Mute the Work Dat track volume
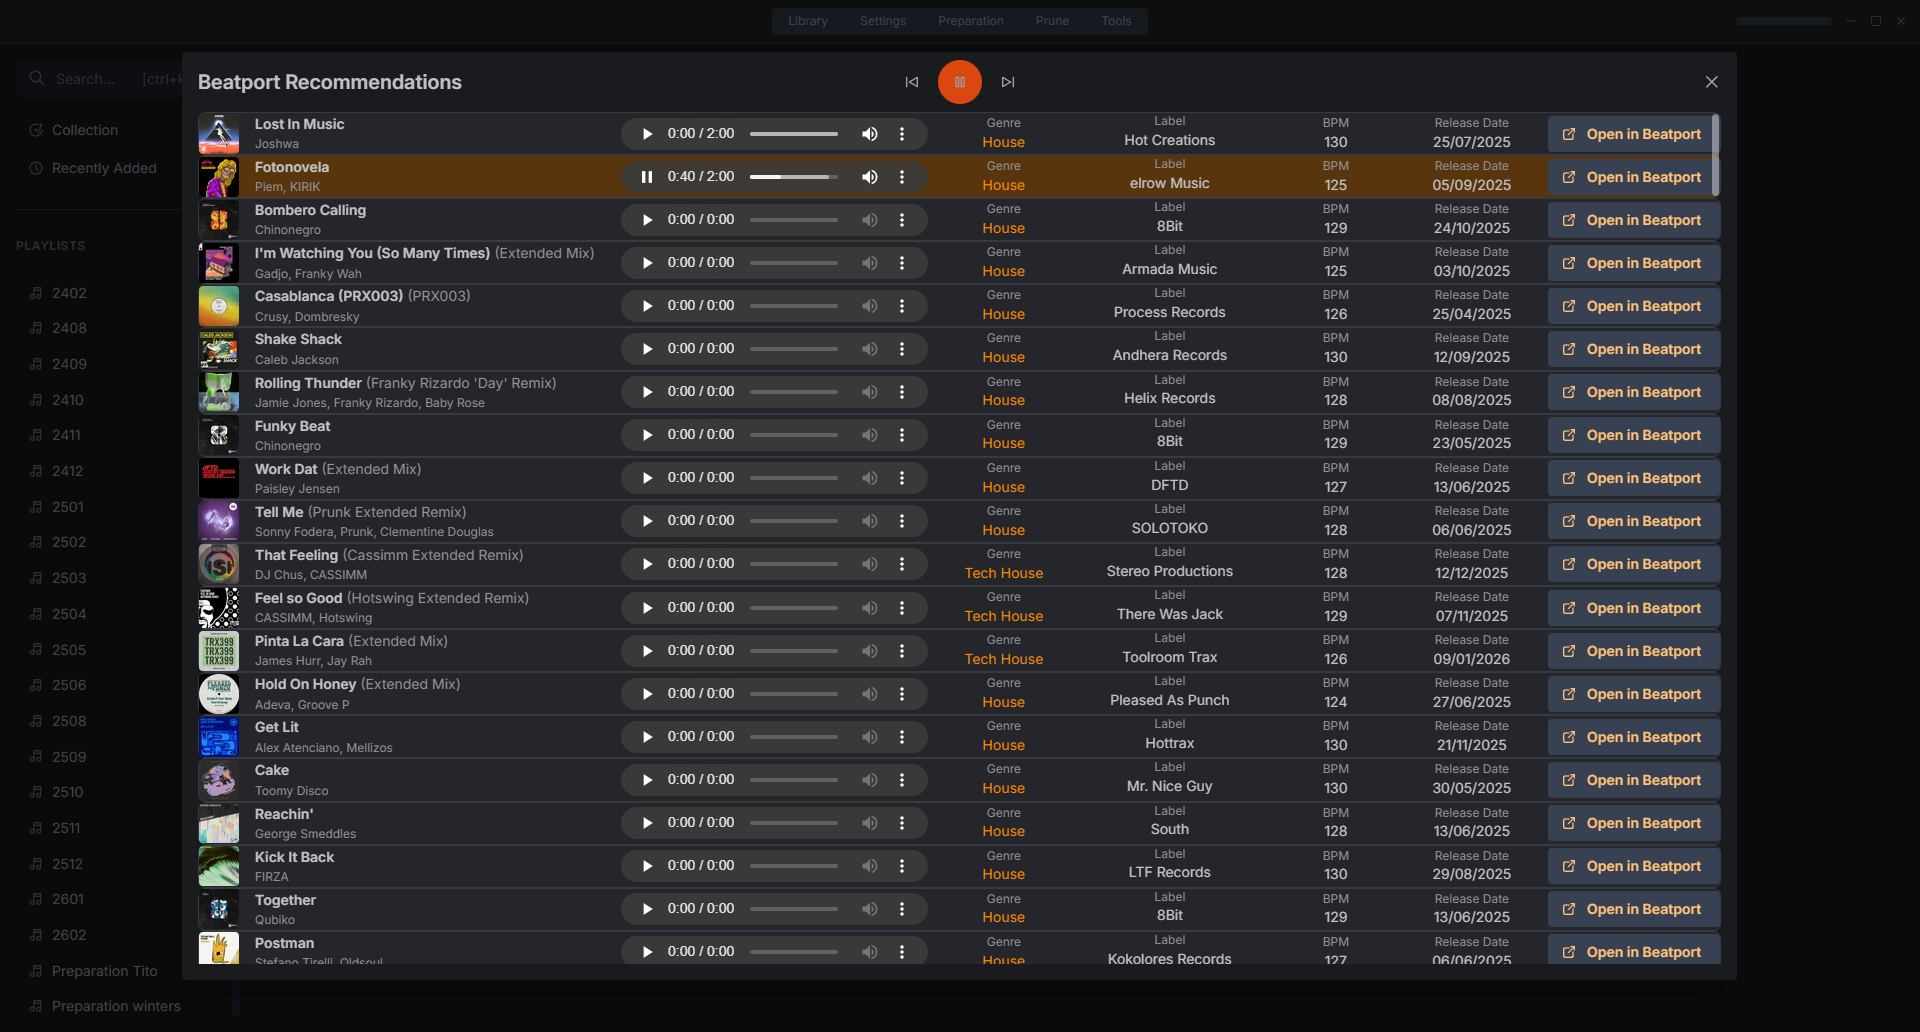Image resolution: width=1920 pixels, height=1032 pixels. tap(869, 477)
